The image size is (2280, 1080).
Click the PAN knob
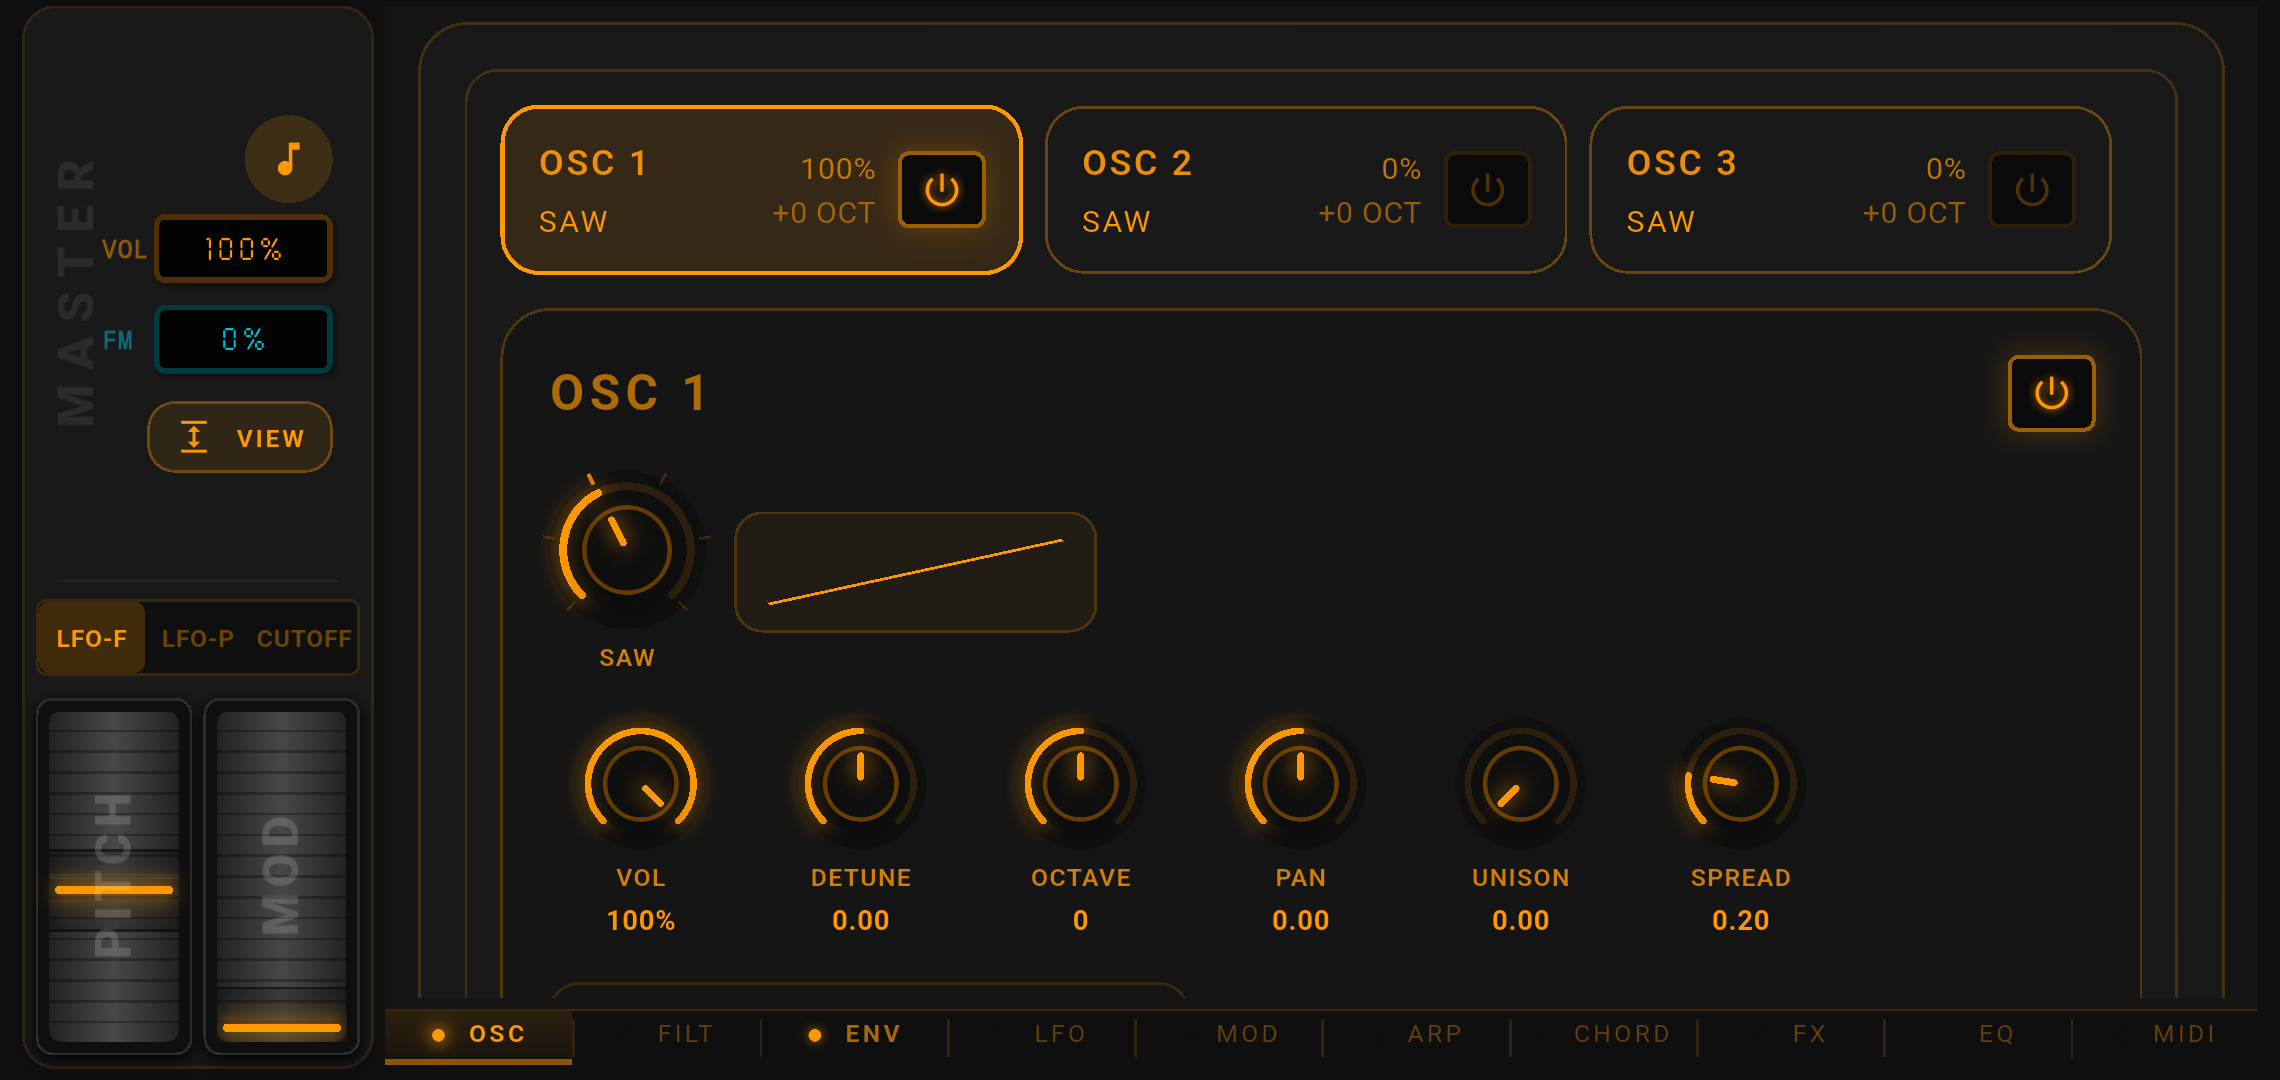click(1300, 783)
